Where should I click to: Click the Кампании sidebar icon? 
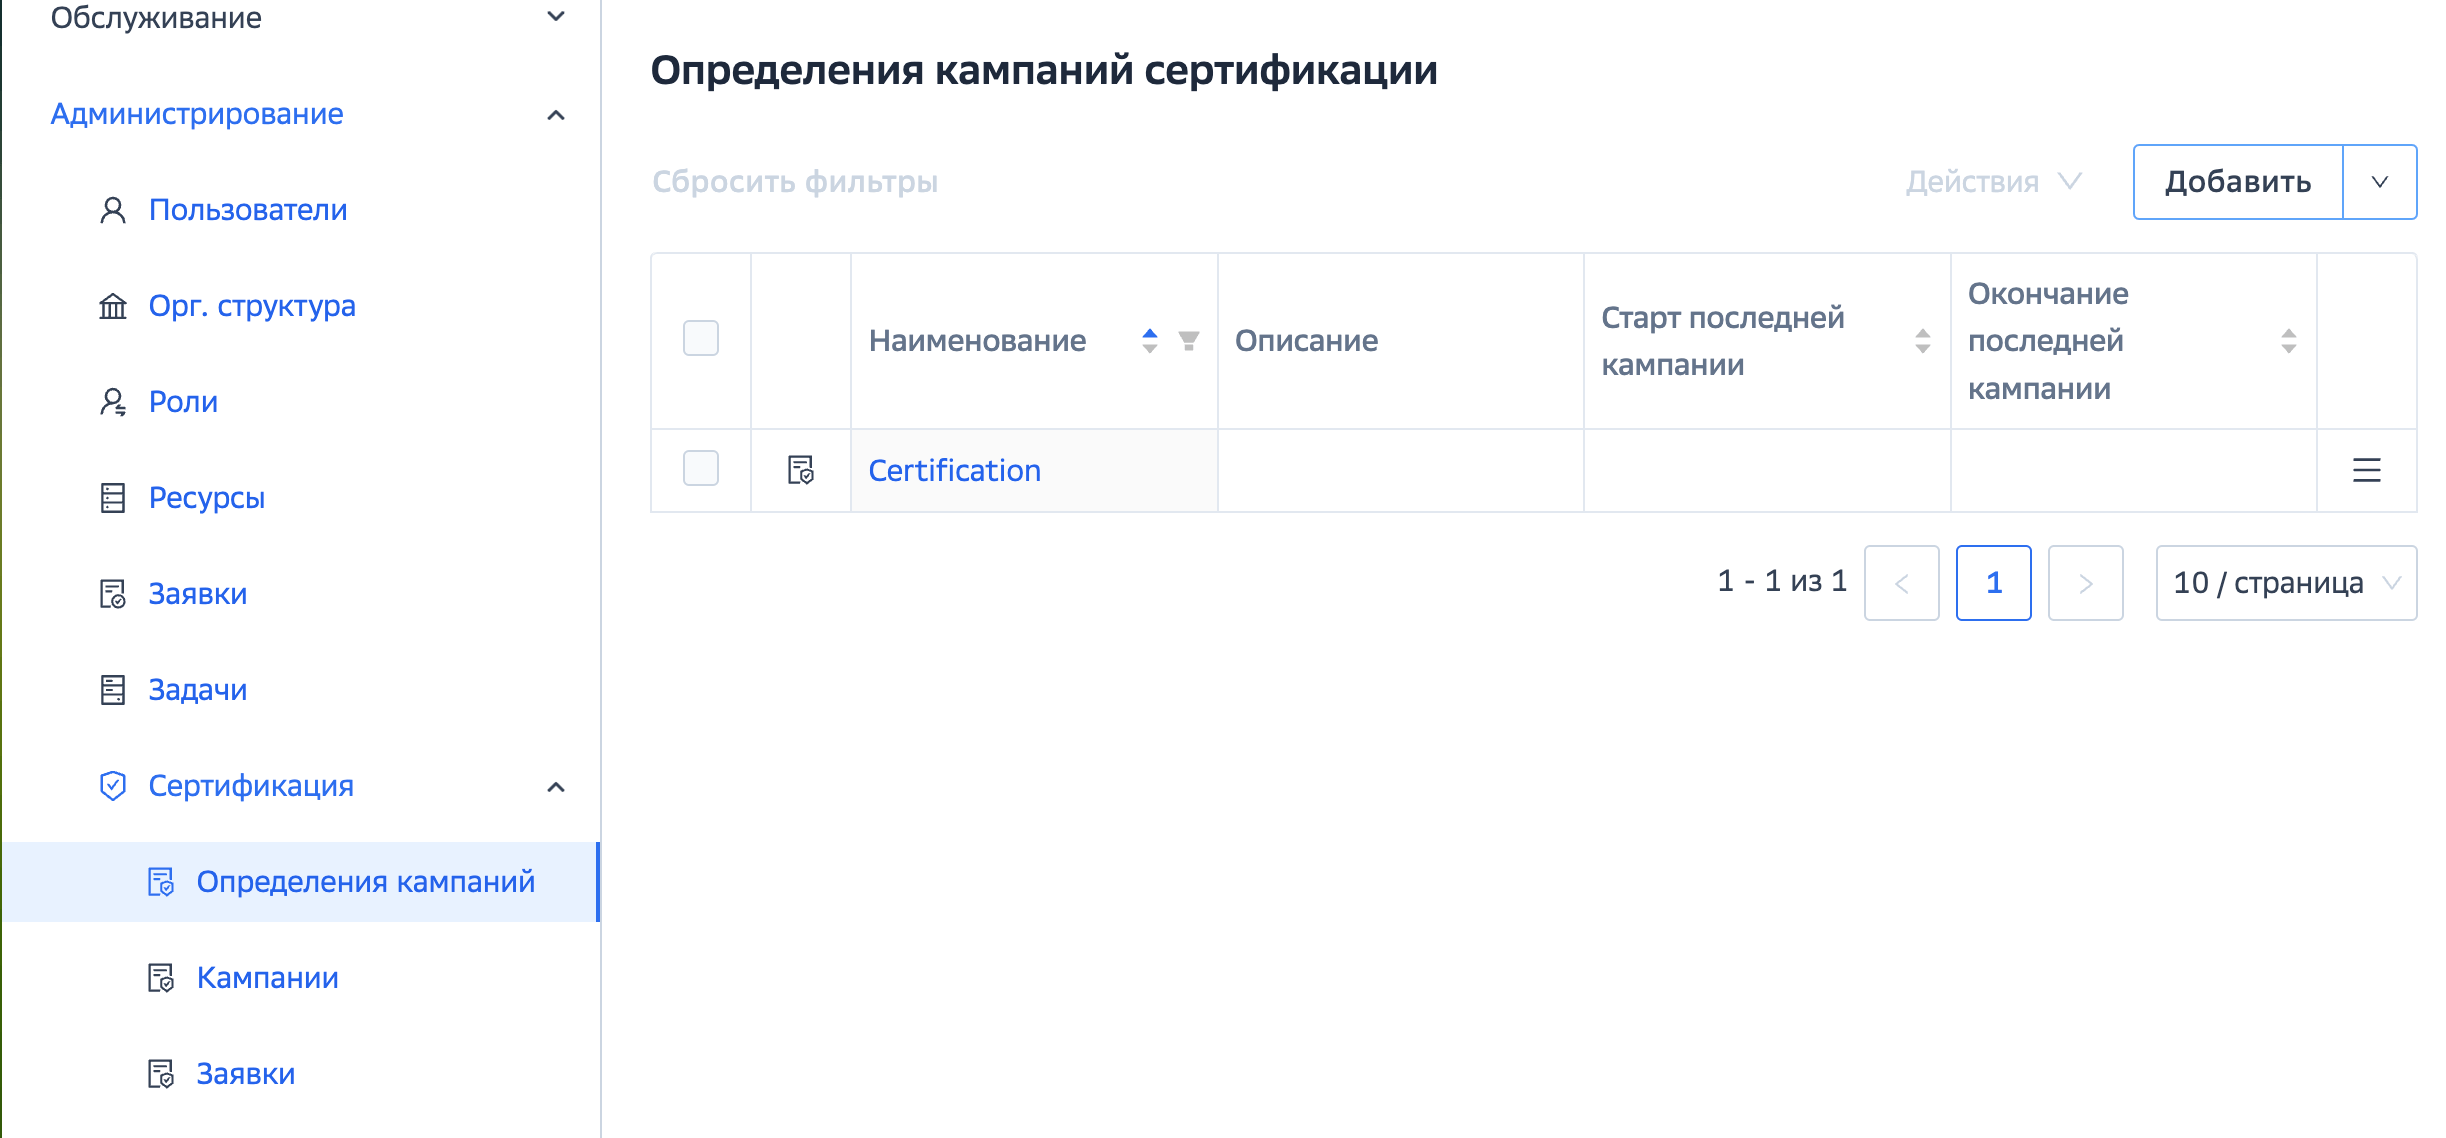click(161, 978)
